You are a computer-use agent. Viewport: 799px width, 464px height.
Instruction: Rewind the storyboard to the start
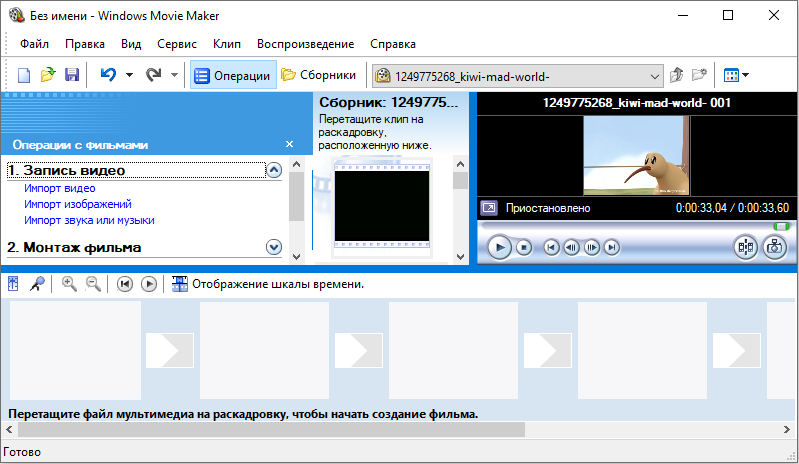(124, 284)
